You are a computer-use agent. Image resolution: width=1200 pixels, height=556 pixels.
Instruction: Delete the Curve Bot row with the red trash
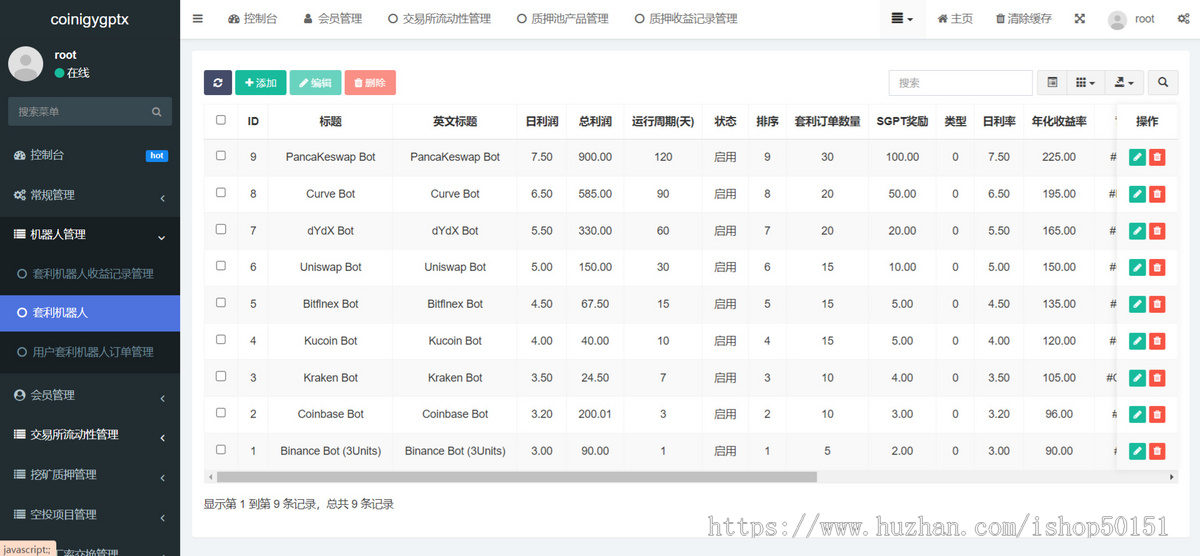tap(1157, 194)
